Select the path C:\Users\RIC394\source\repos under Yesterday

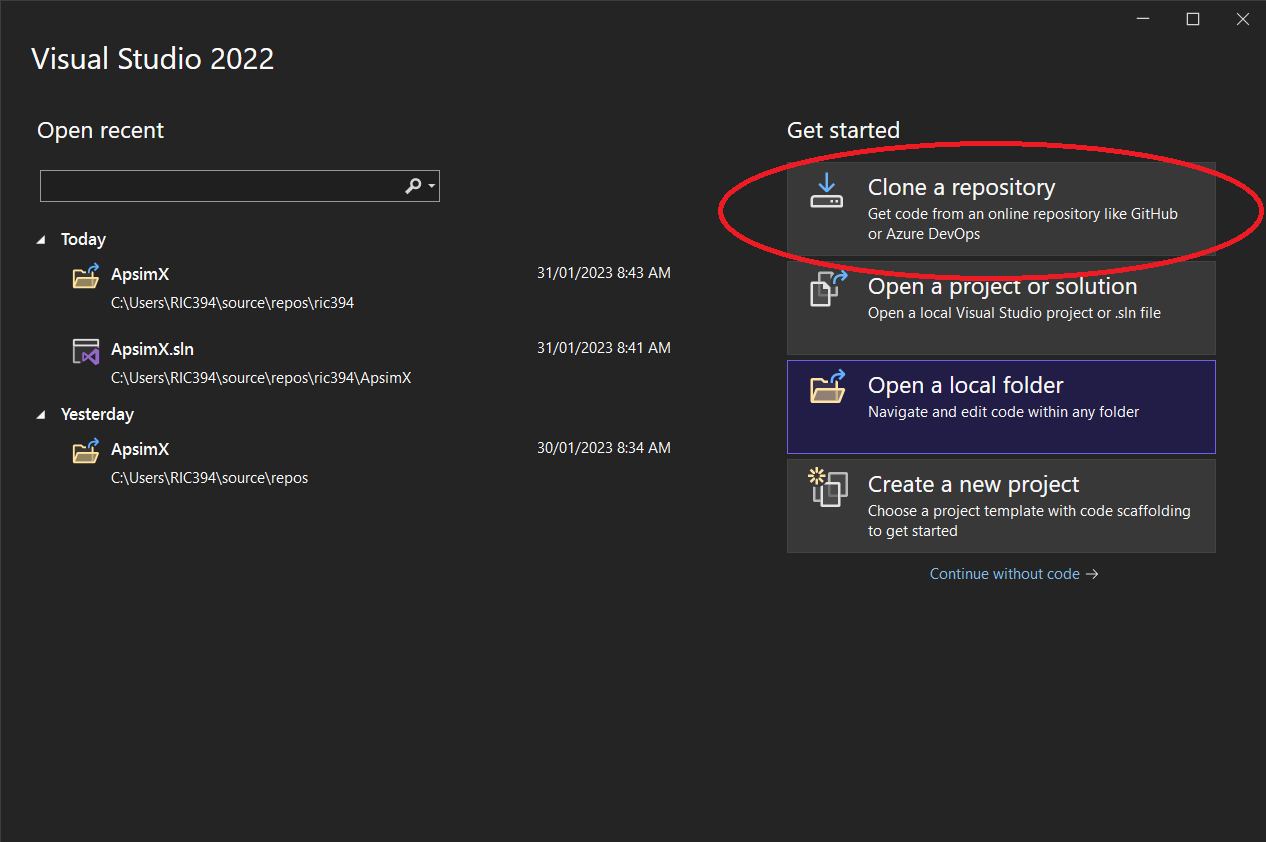(x=209, y=478)
